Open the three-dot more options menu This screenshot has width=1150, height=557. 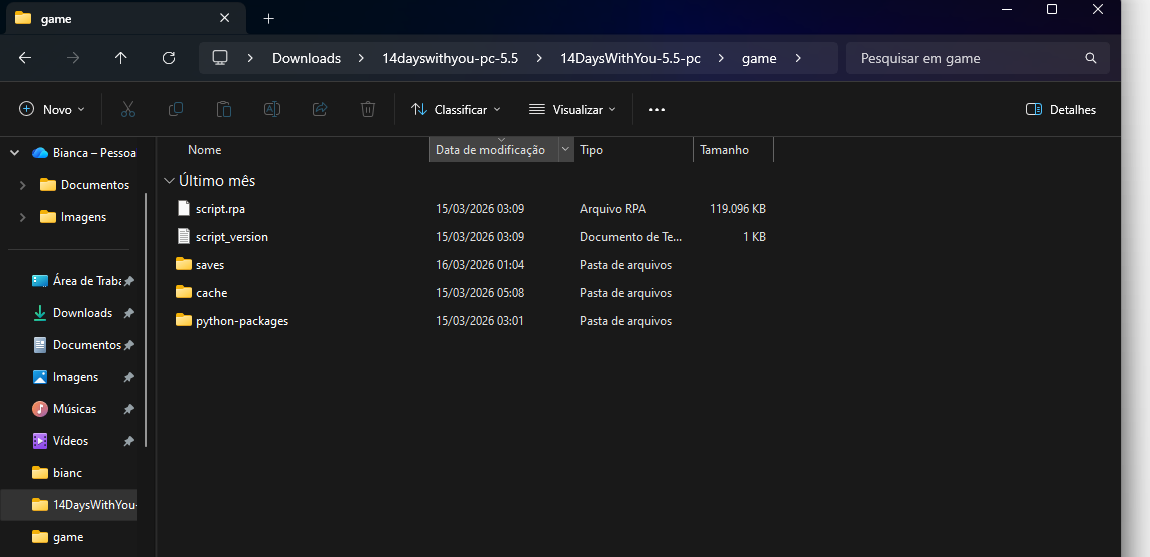click(x=657, y=109)
